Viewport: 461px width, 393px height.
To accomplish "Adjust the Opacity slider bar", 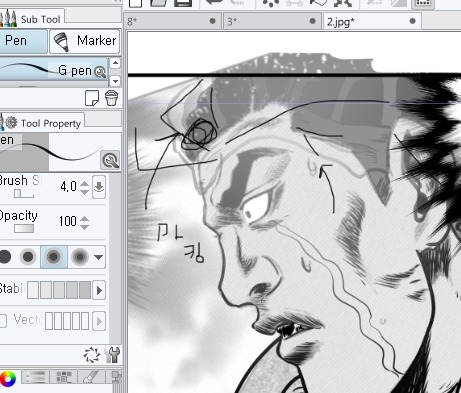I will 24,229.
